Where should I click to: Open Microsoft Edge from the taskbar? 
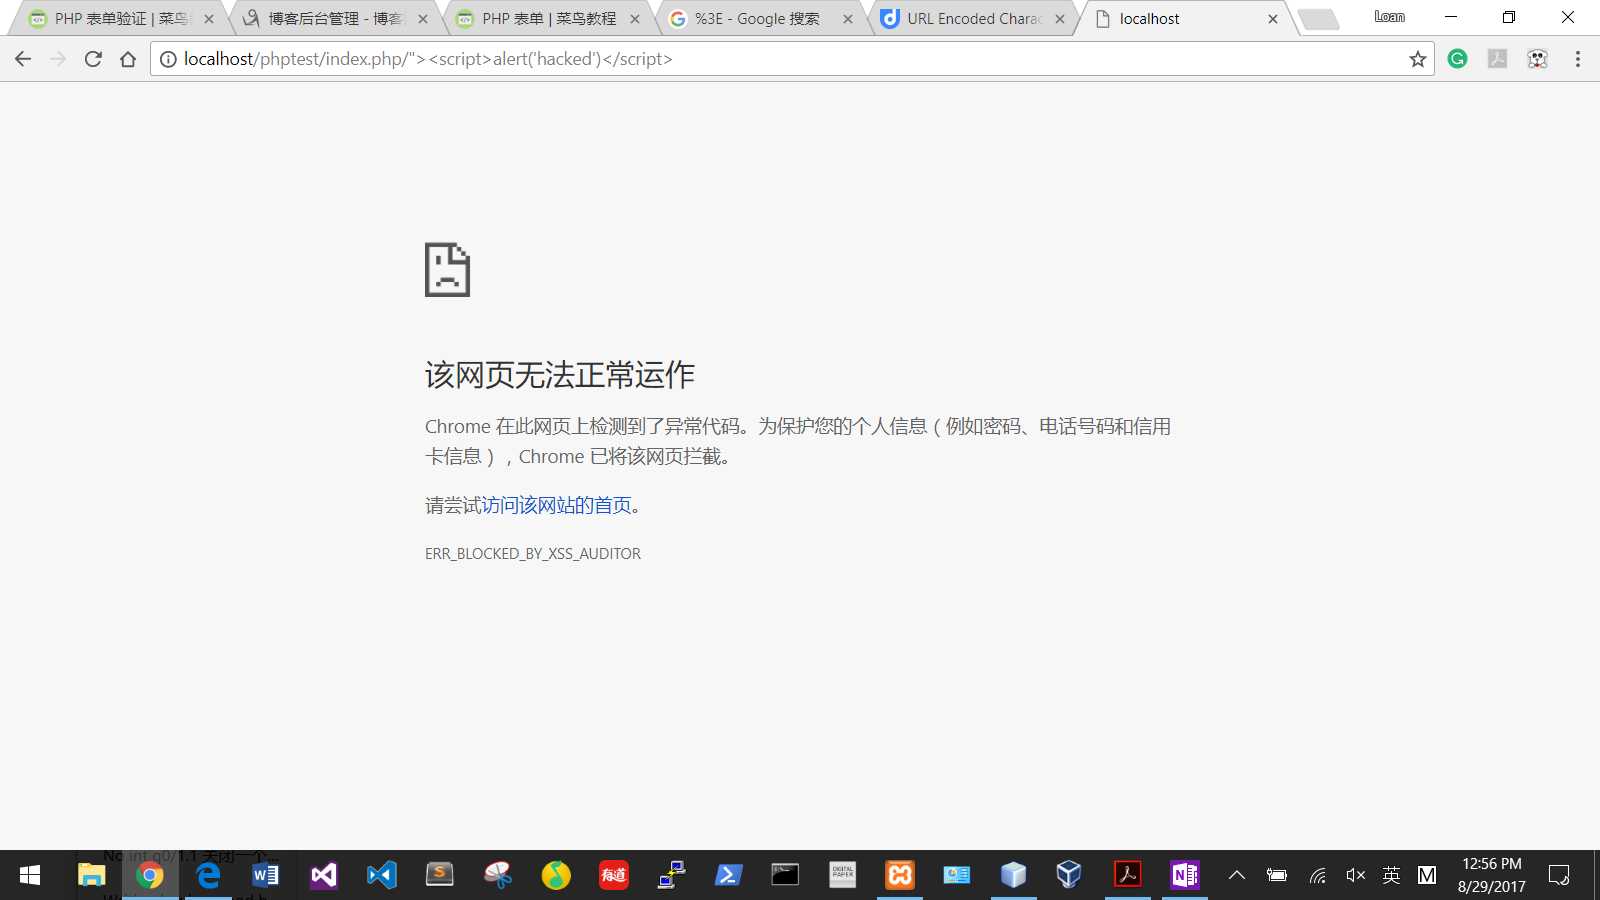(208, 875)
